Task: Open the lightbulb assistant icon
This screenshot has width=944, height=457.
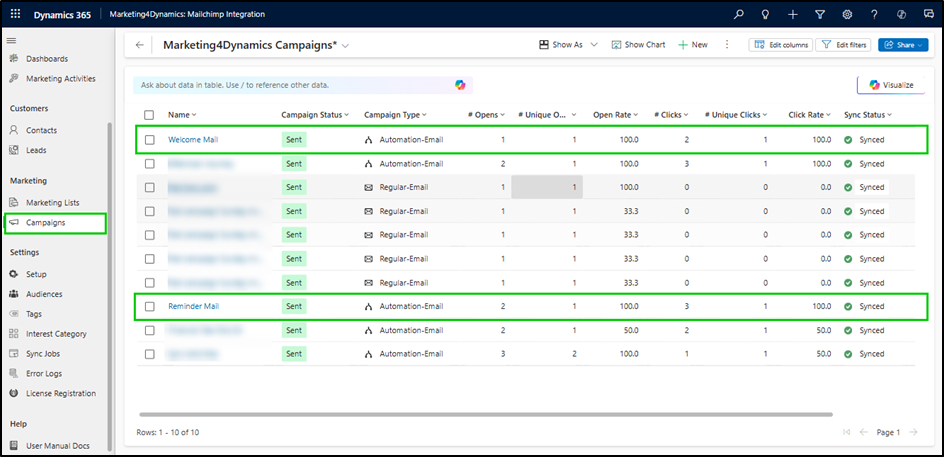Action: point(765,14)
